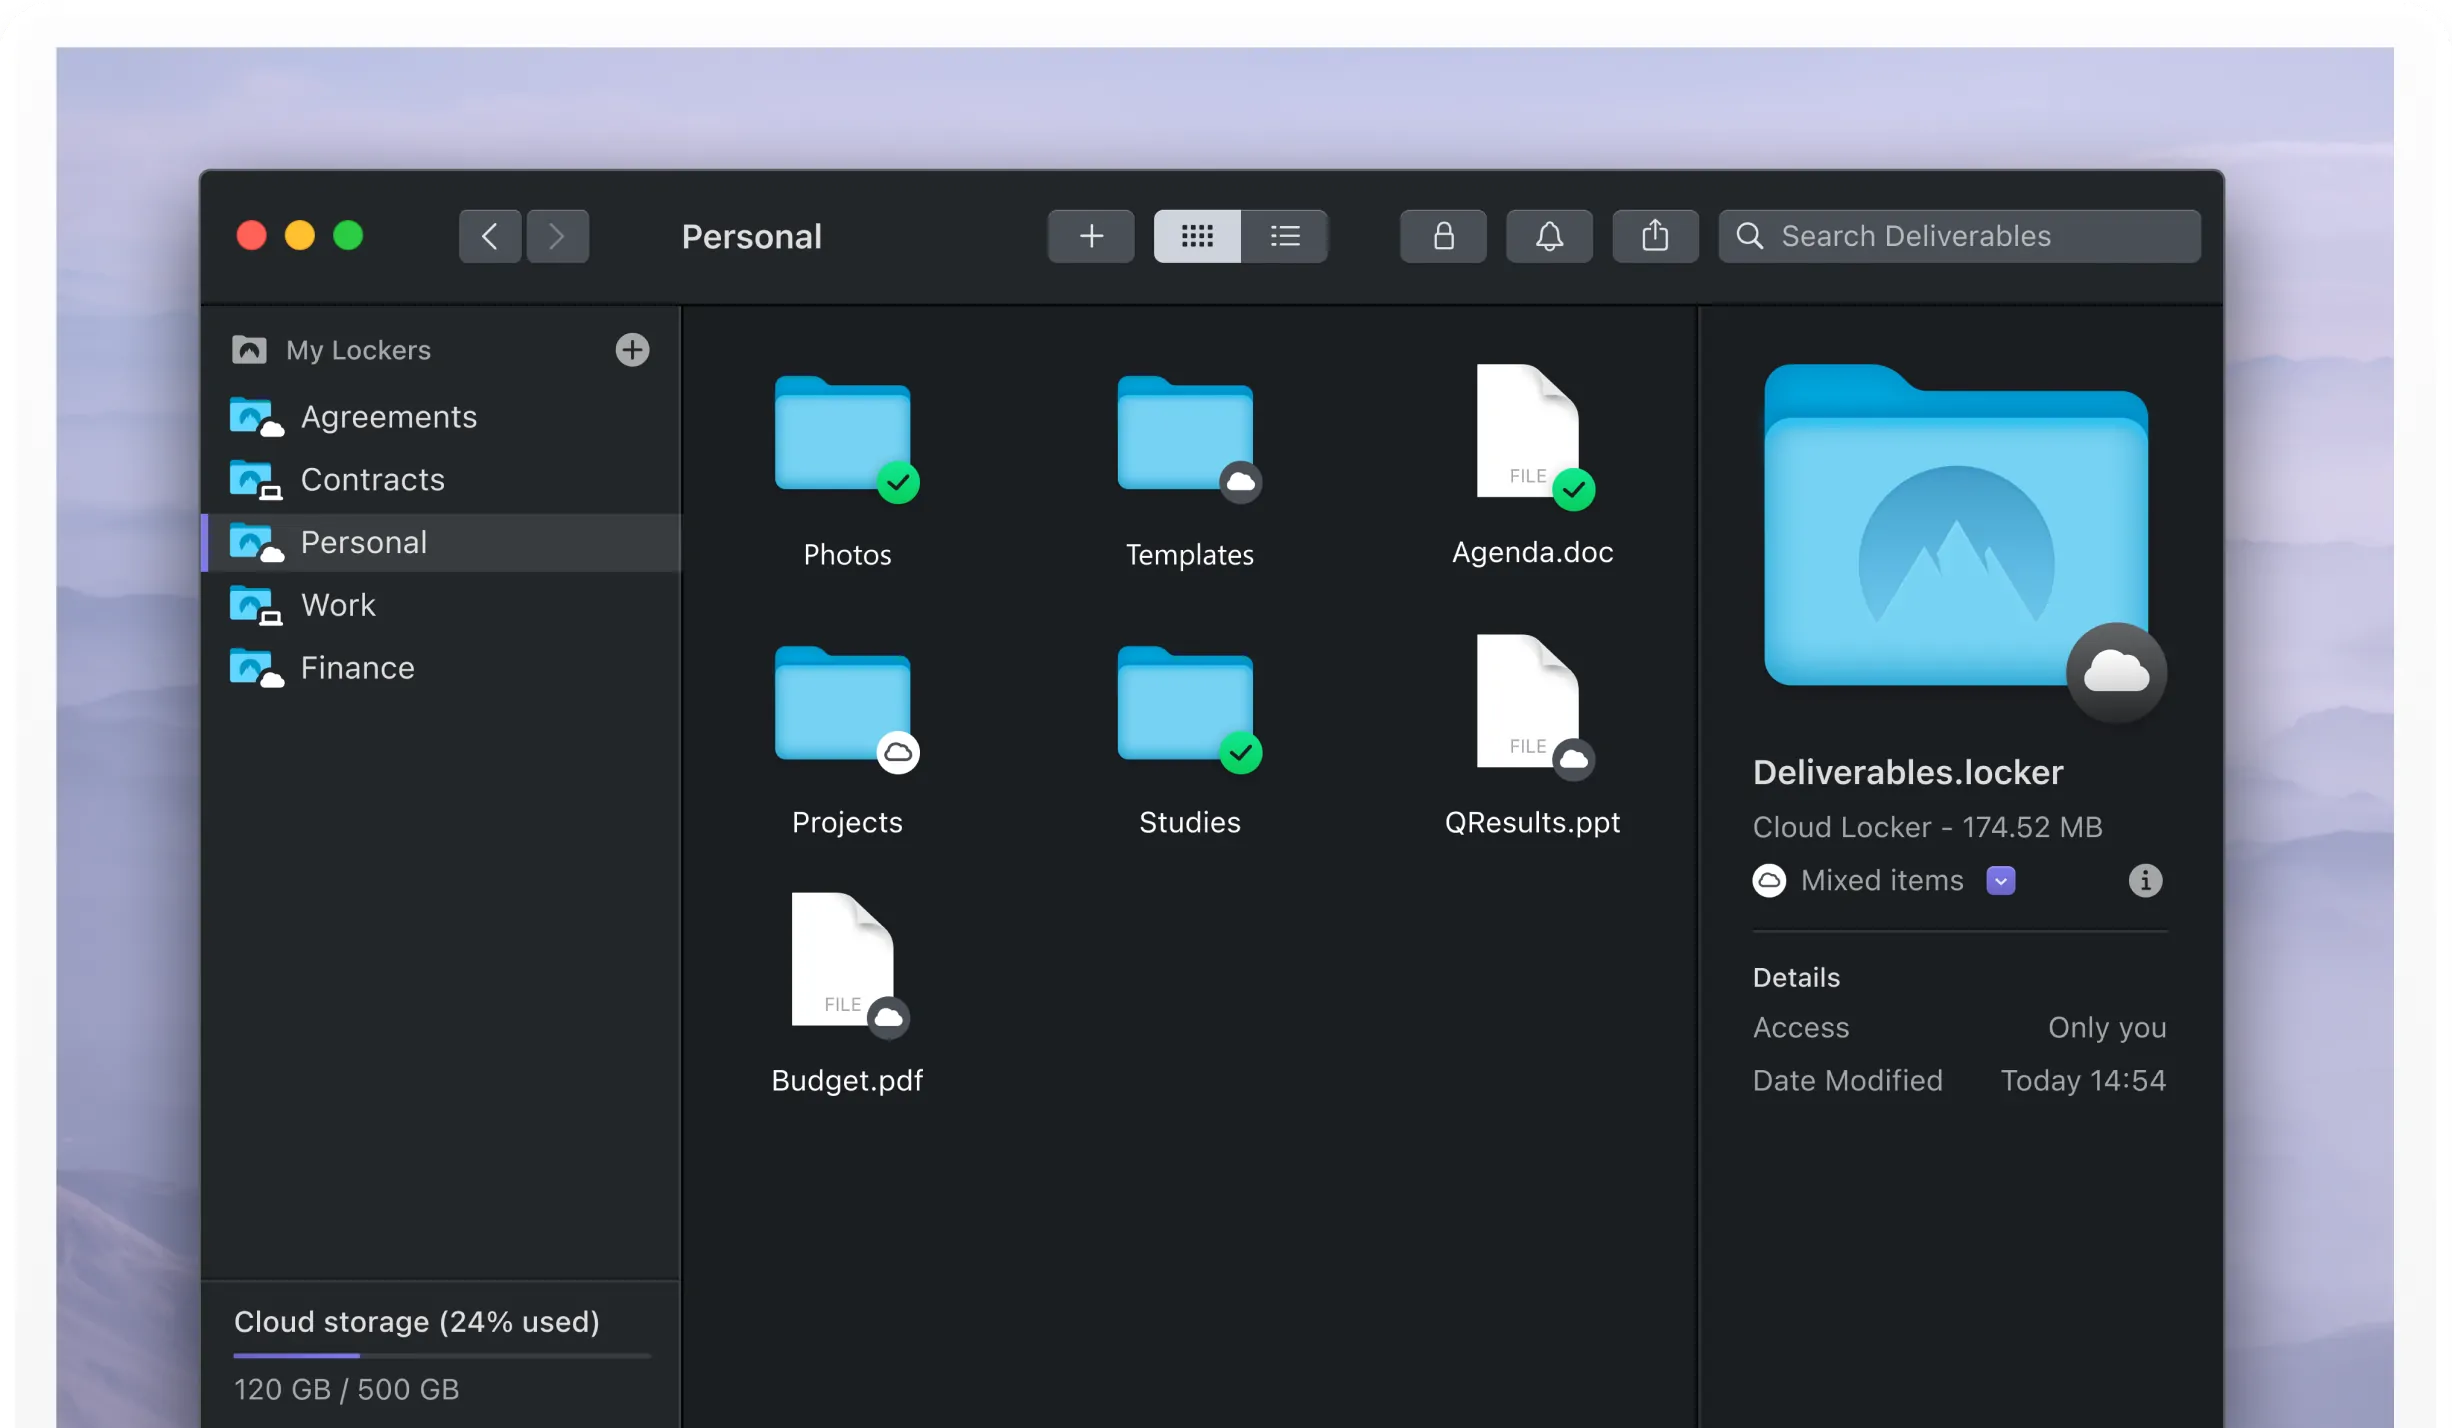Switch to list view

click(x=1285, y=236)
